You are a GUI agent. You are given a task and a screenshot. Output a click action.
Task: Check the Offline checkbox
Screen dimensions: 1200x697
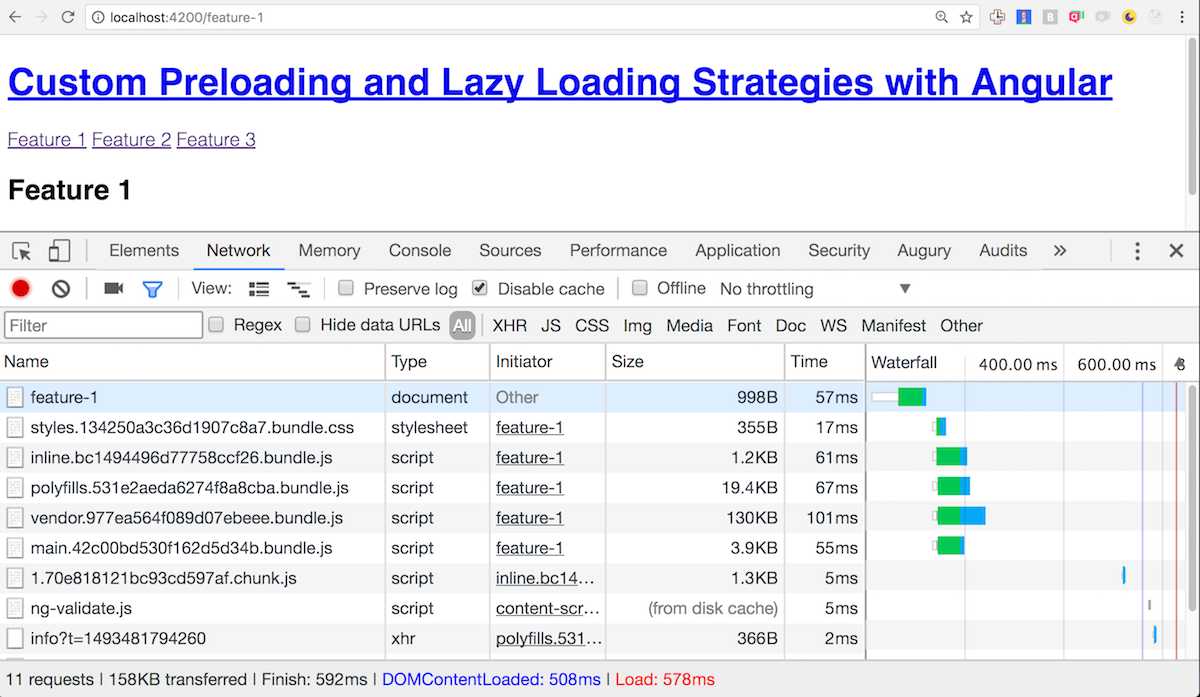click(x=640, y=288)
